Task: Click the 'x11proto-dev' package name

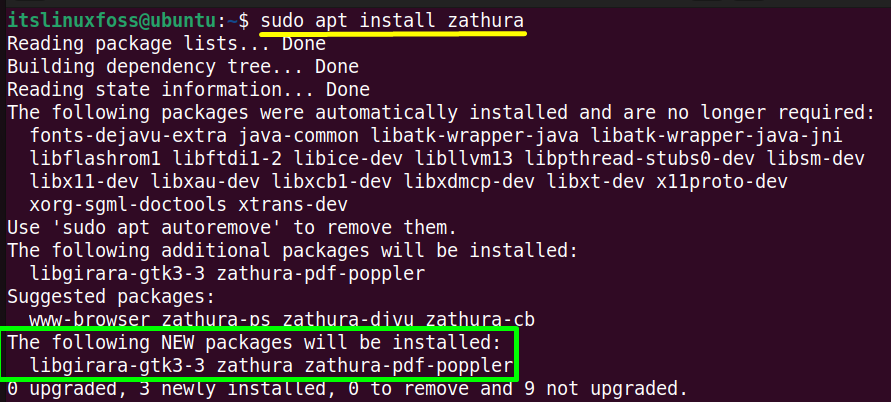Action: point(722,182)
